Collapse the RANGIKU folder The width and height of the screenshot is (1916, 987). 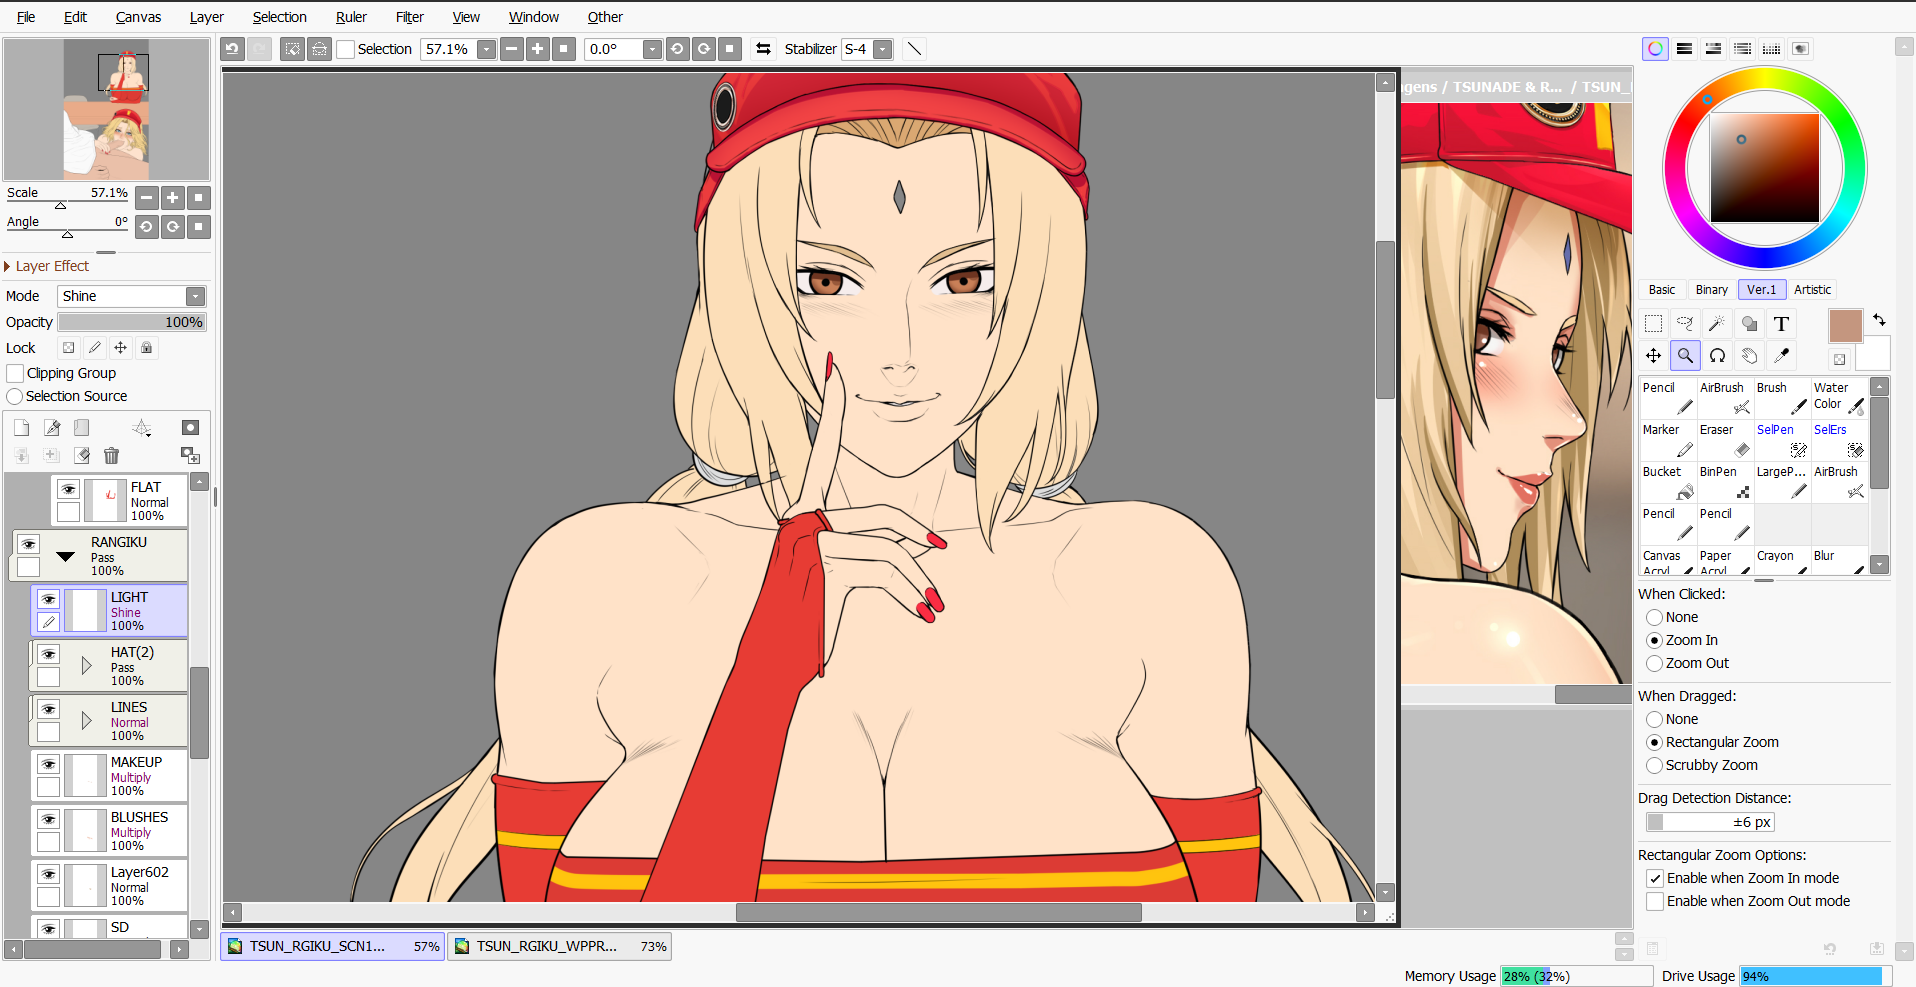(x=66, y=556)
